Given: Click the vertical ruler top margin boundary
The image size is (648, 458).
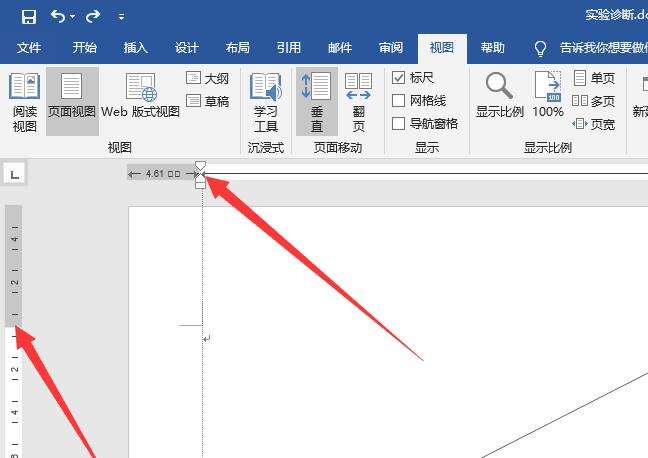Looking at the screenshot, I should point(14,327).
